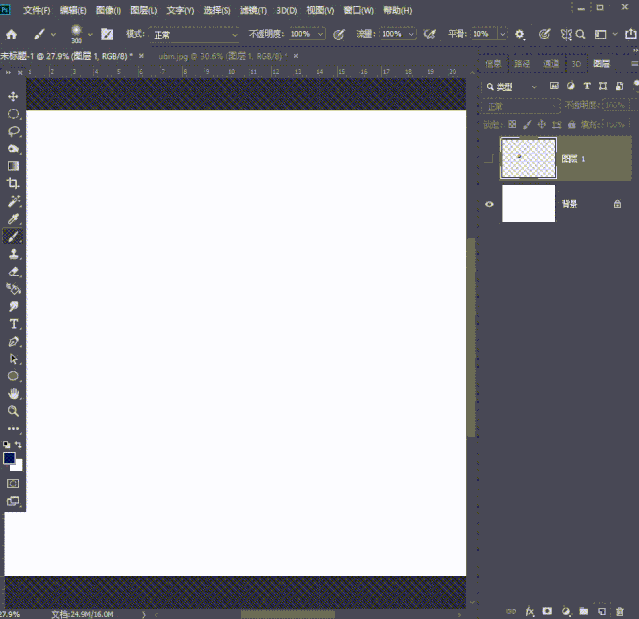Switch to the 通道 panel tab
The height and width of the screenshot is (619, 639).
click(551, 63)
